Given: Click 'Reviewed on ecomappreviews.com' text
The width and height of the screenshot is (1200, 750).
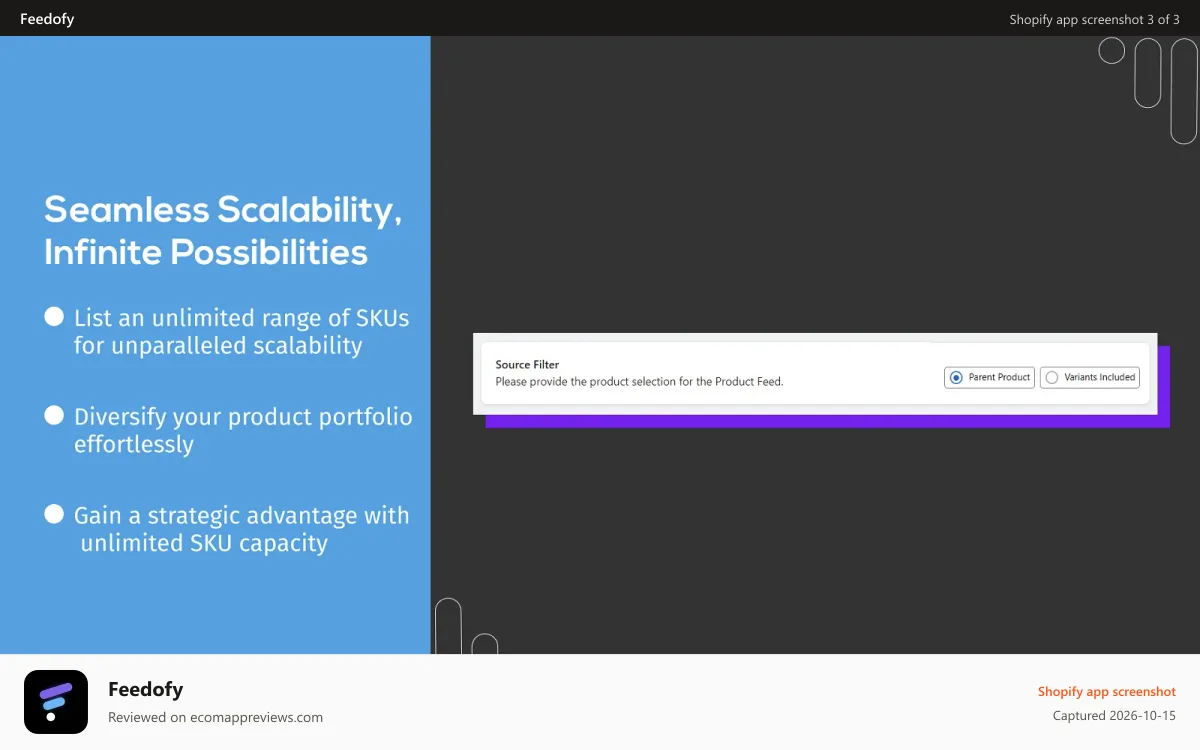Looking at the screenshot, I should [x=215, y=717].
